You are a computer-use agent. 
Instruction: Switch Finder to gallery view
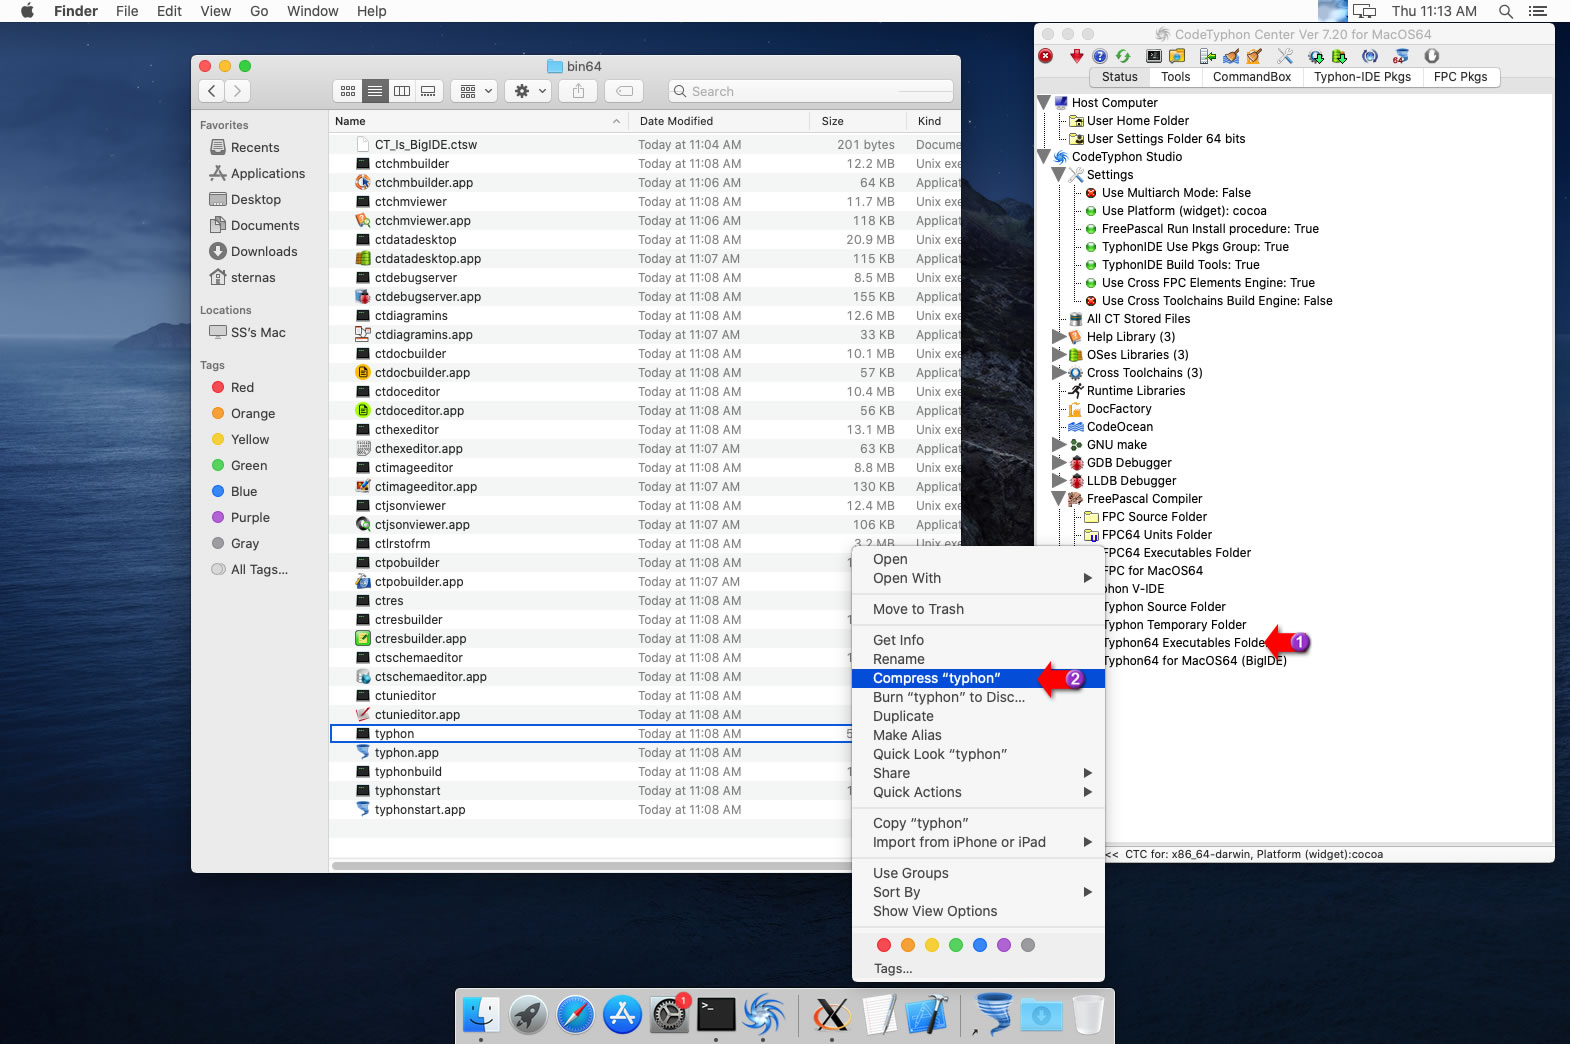coord(428,91)
